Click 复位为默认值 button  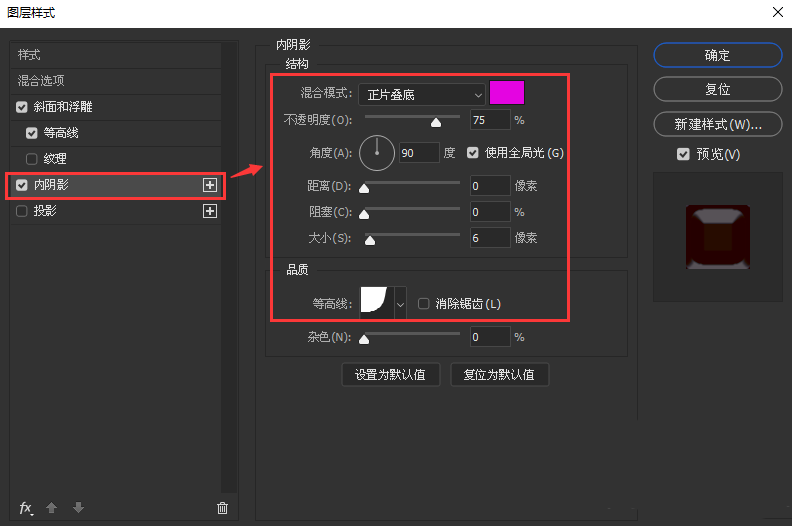[x=499, y=374]
